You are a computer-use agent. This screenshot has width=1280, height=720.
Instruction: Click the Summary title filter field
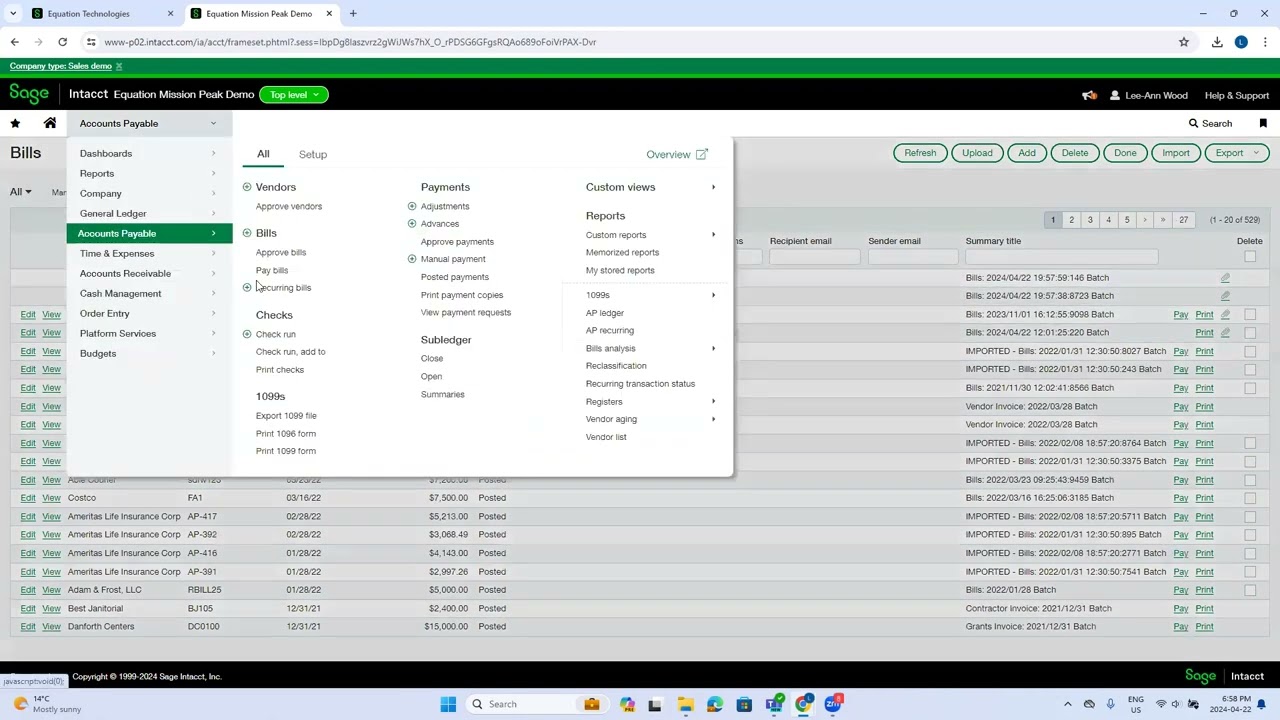click(1061, 258)
